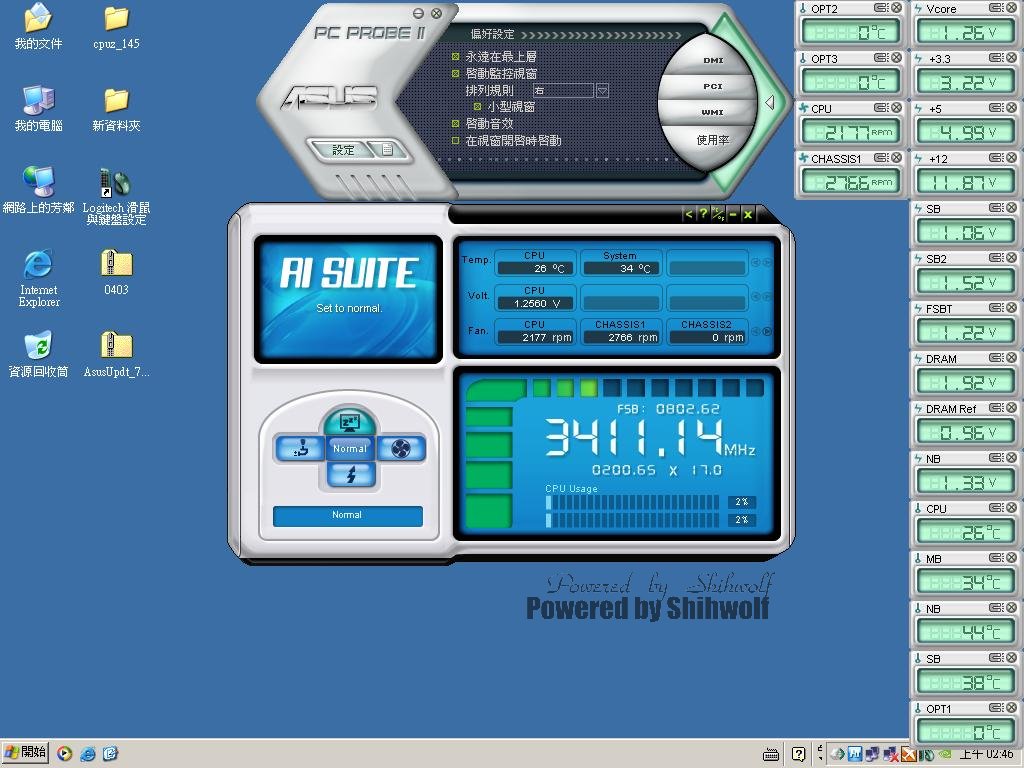Click the +12 panel 11.87 V readout
The width and height of the screenshot is (1024, 768).
pyautogui.click(x=965, y=181)
